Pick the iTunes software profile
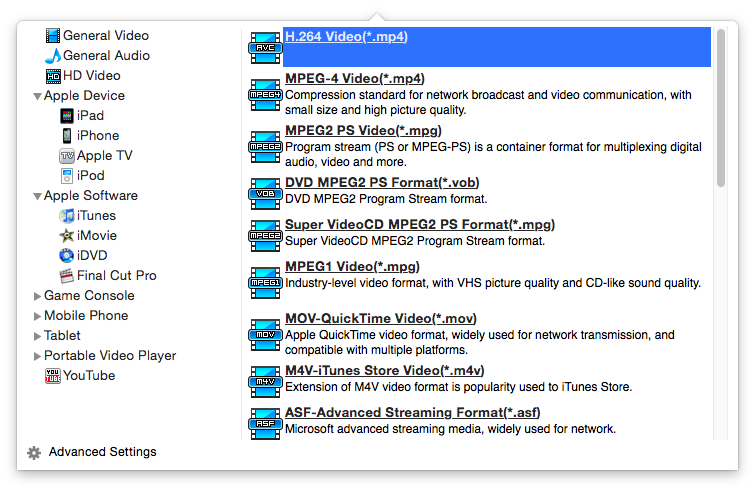 (96, 216)
